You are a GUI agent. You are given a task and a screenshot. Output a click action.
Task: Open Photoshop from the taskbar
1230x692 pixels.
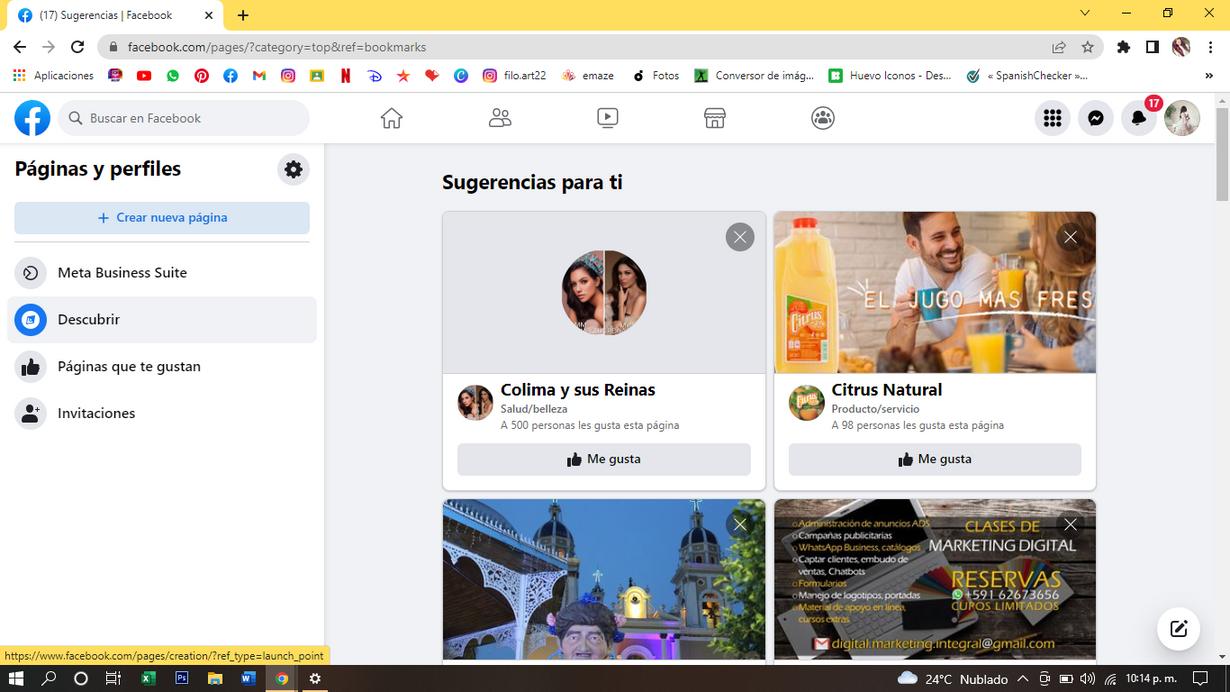(181, 679)
